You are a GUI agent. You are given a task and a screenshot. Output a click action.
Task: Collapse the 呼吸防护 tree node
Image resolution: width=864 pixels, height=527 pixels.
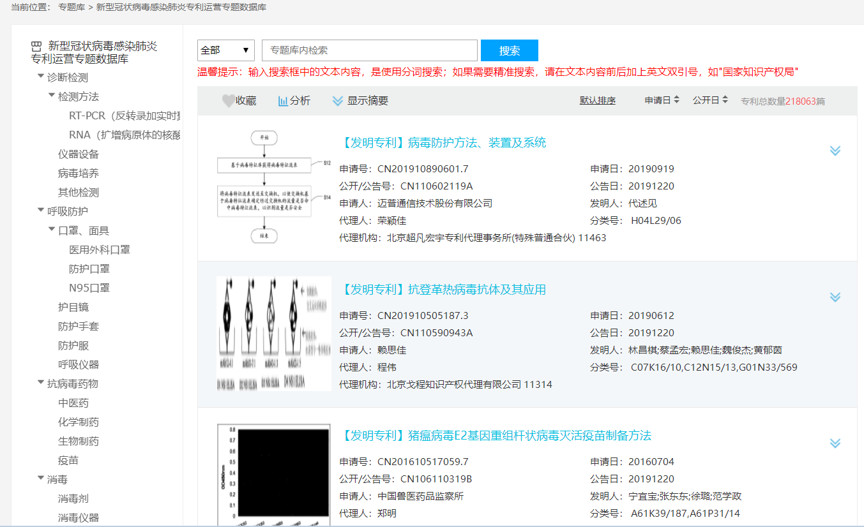pos(40,210)
